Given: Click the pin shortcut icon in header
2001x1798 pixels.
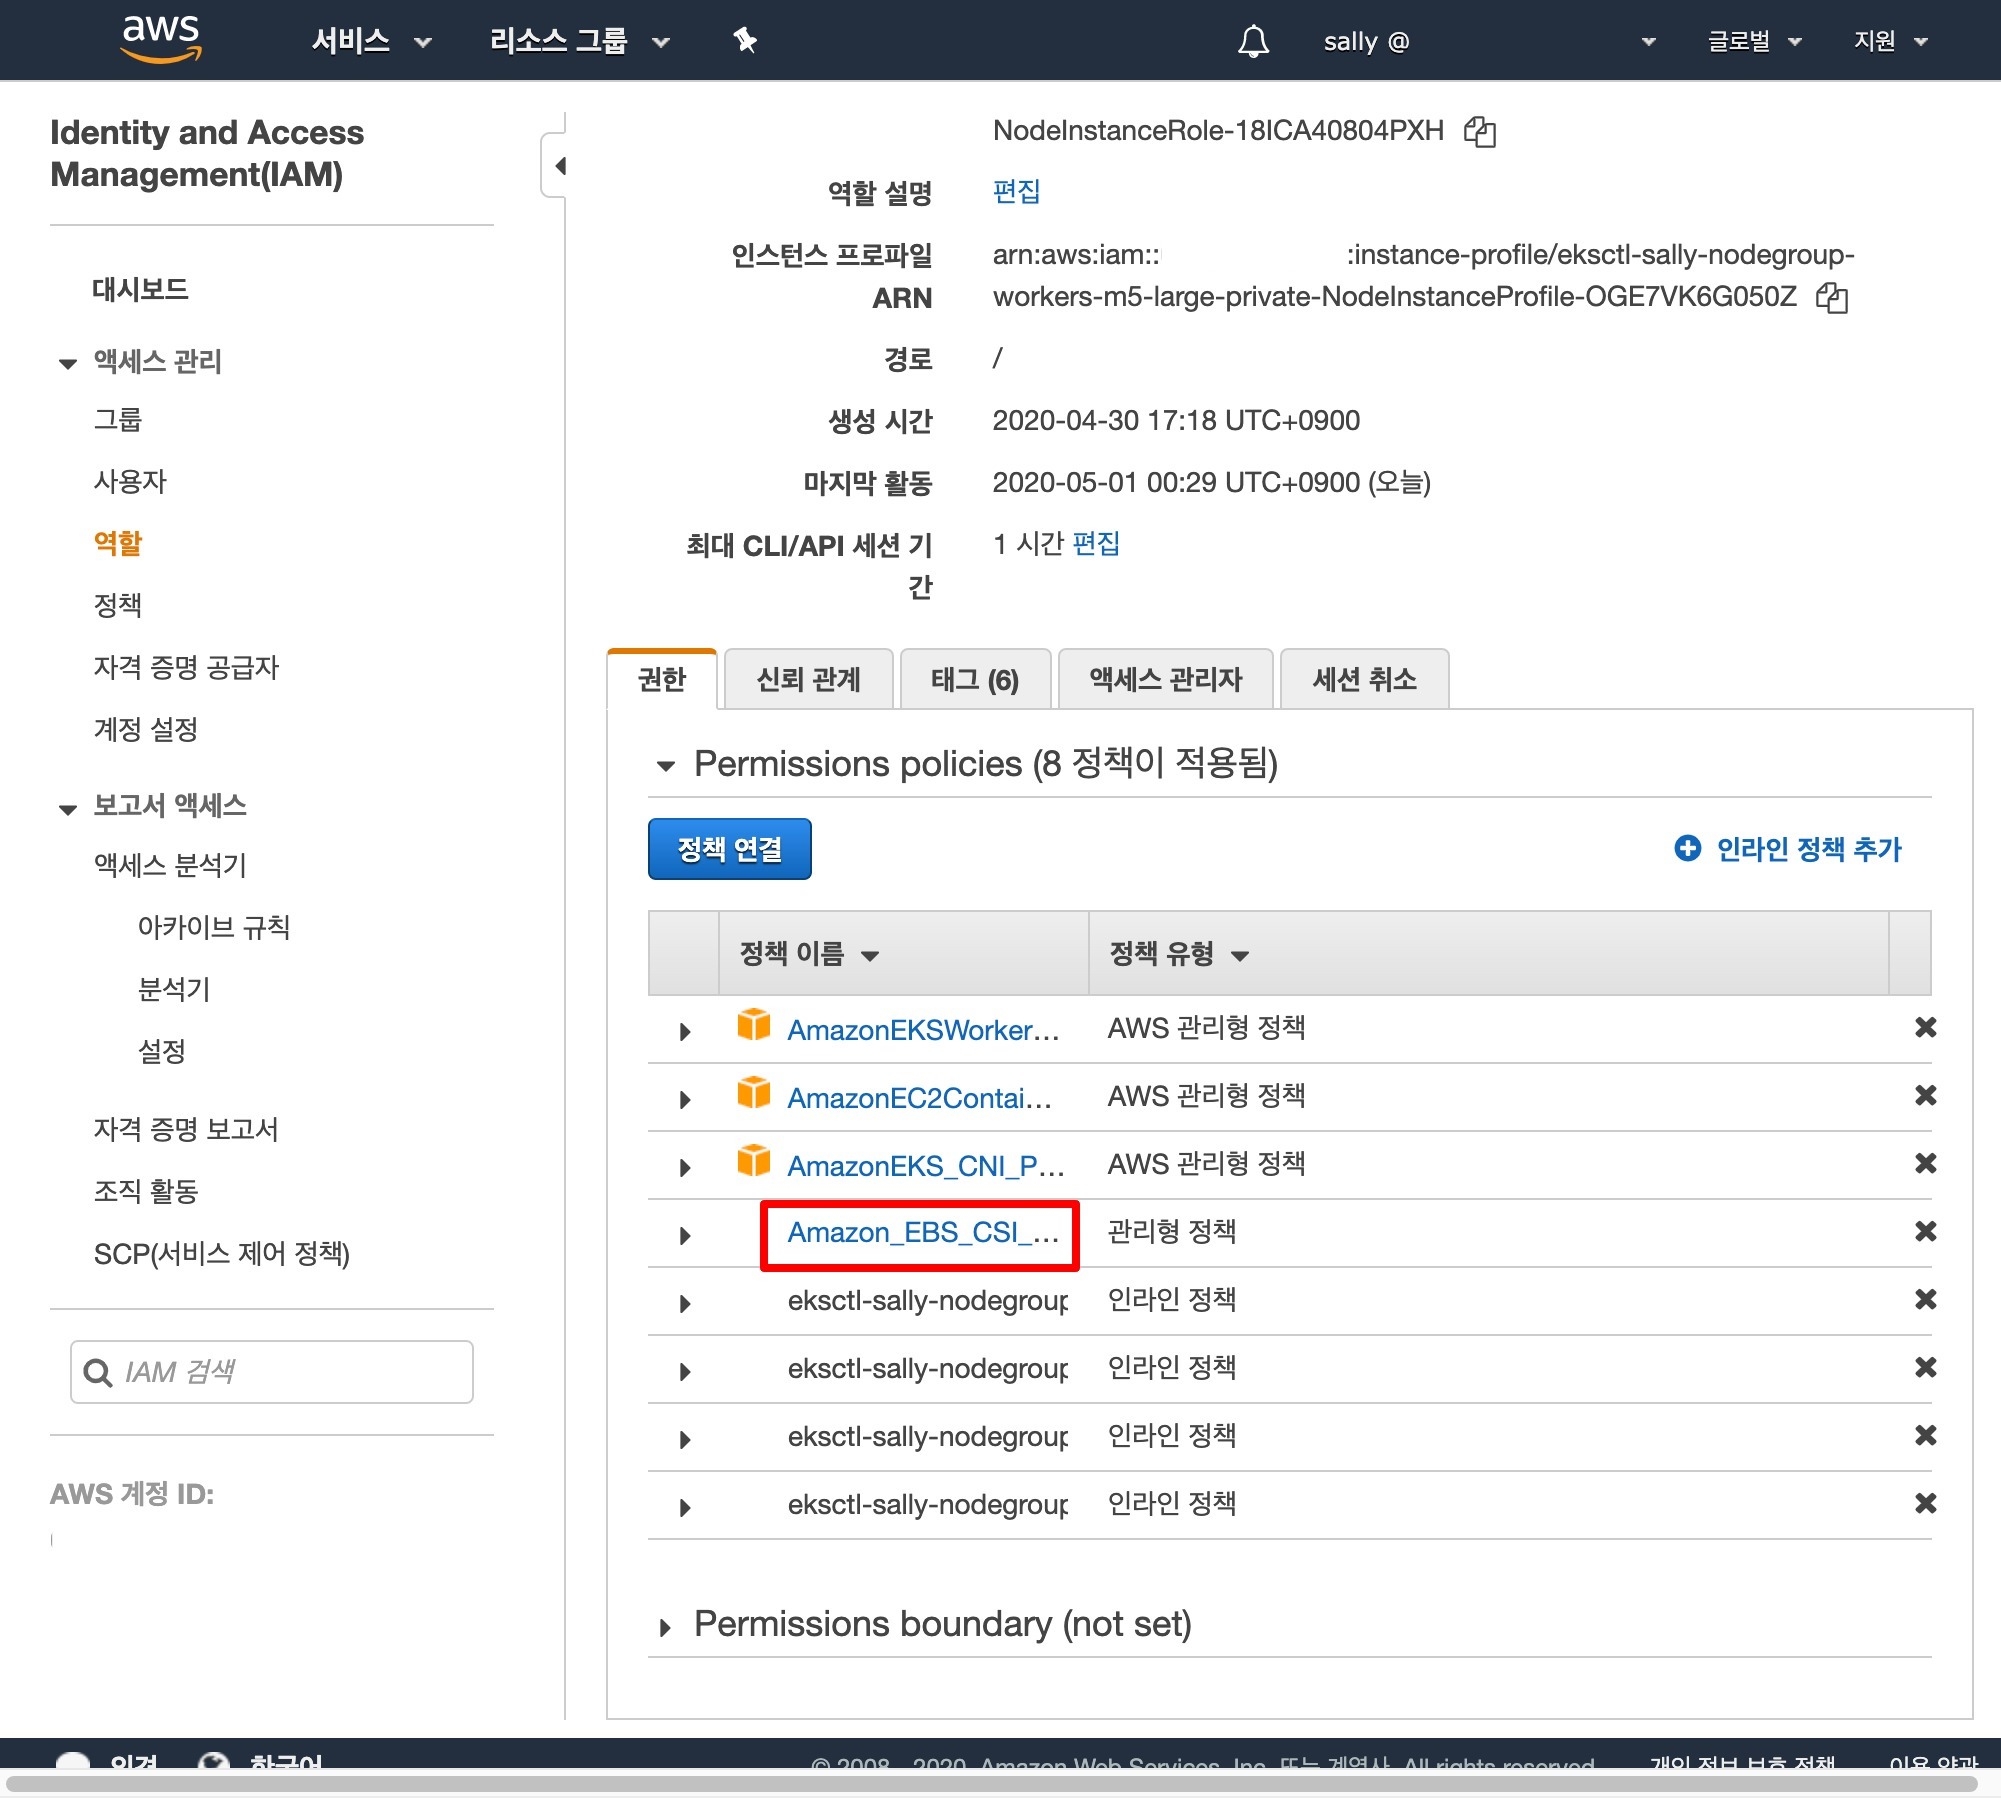Looking at the screenshot, I should (745, 41).
